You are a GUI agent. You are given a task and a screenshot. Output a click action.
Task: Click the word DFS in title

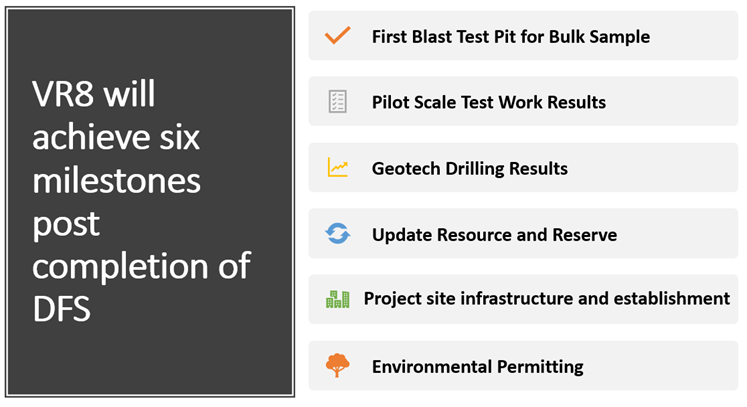(61, 309)
